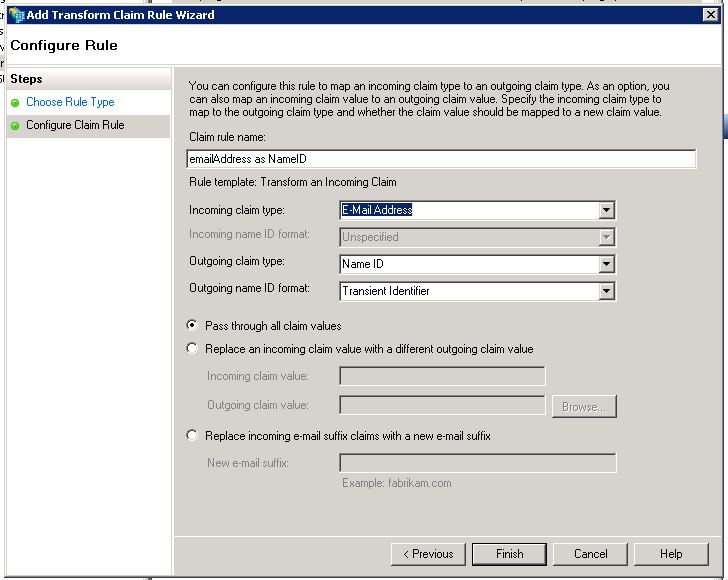
Task: Select Replace an incoming claim value option
Action: coord(192,348)
